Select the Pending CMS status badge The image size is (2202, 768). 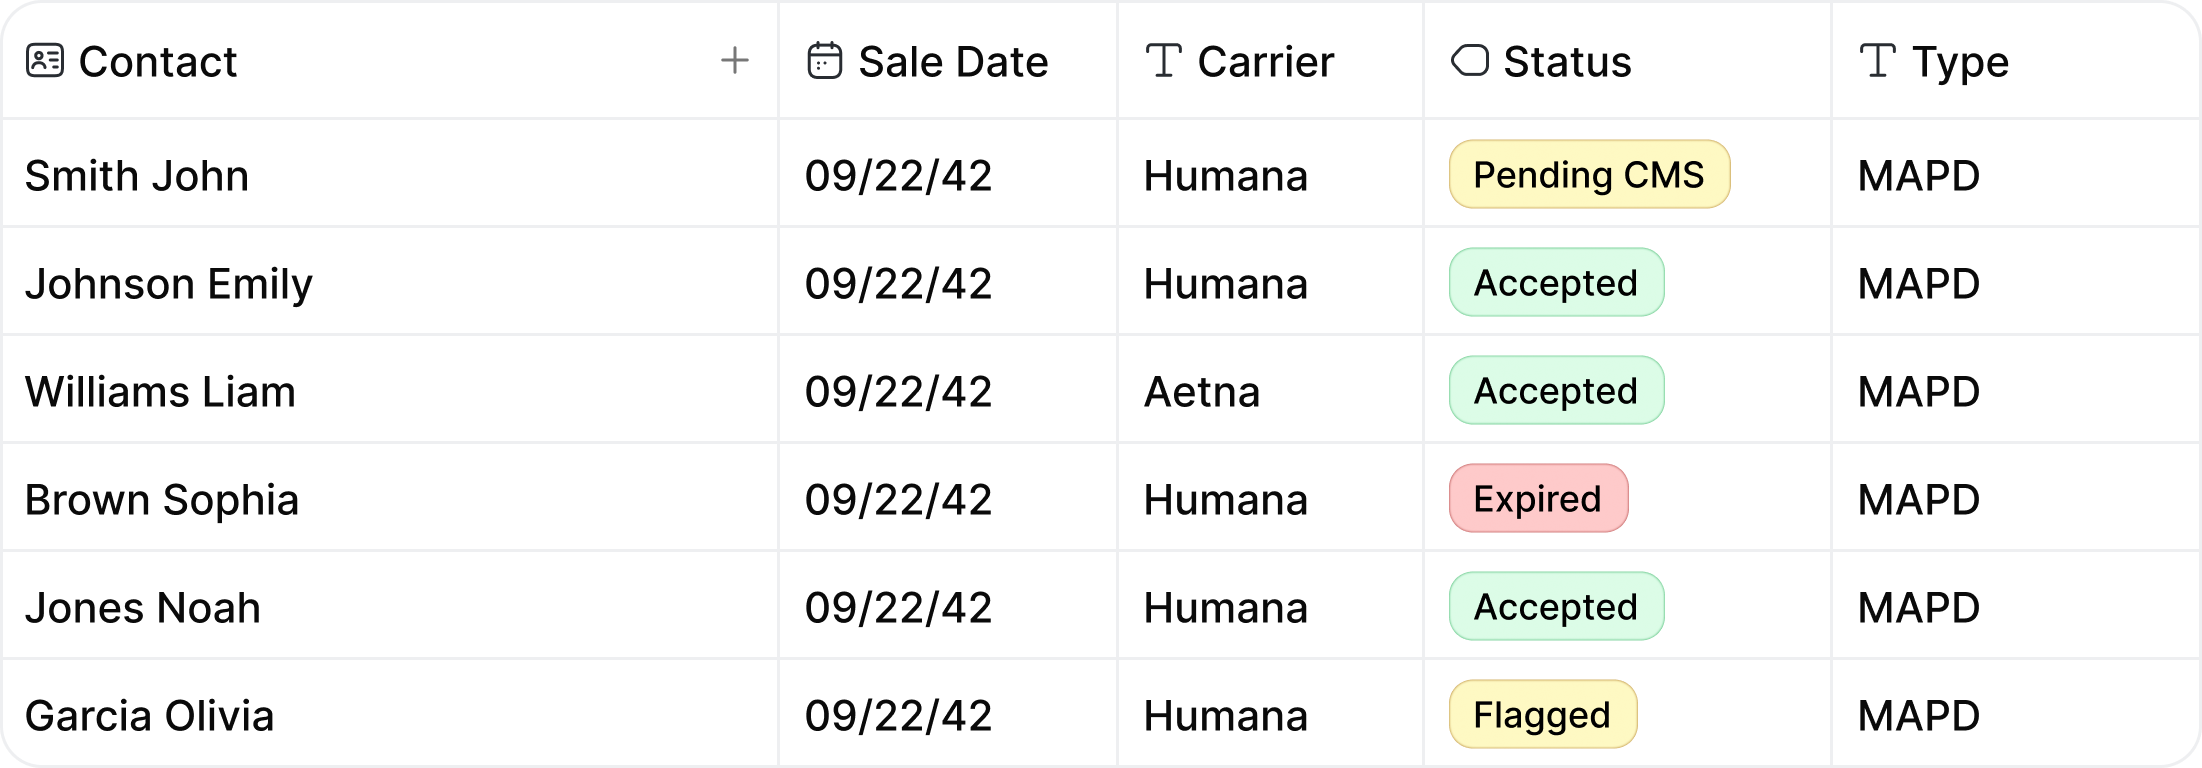coord(1588,175)
